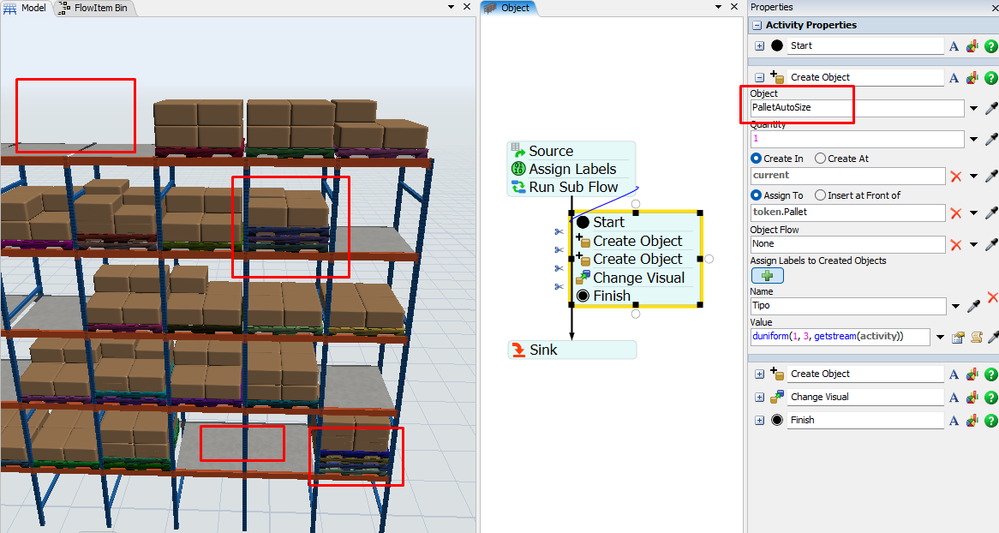The width and height of the screenshot is (999, 533).
Task: Select the Create At radio button
Action: [820, 159]
